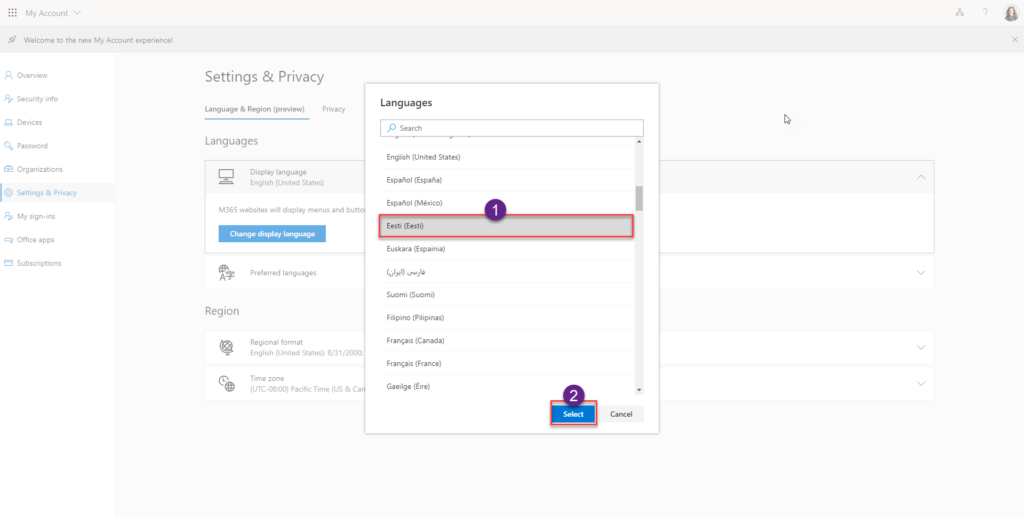Open the help question mark icon

coord(985,13)
